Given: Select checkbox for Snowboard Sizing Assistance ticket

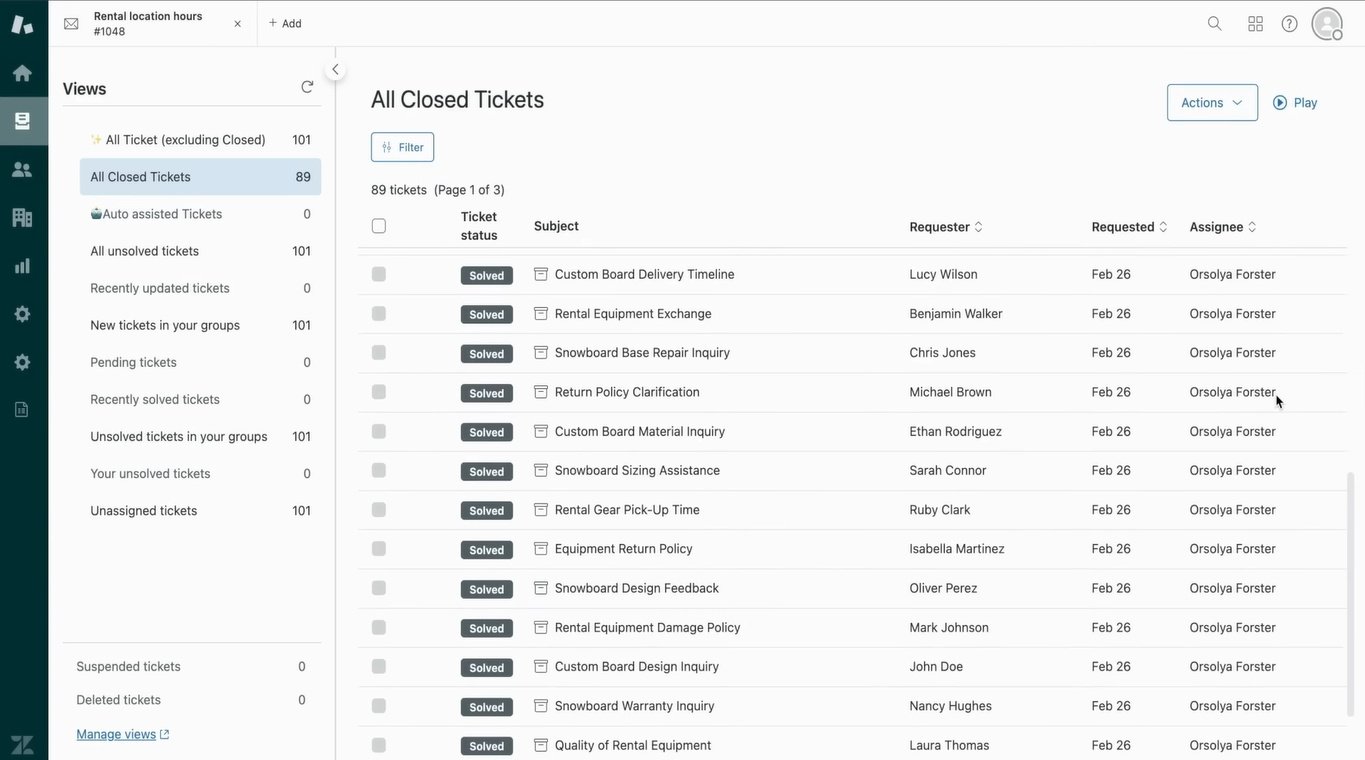Looking at the screenshot, I should point(379,471).
